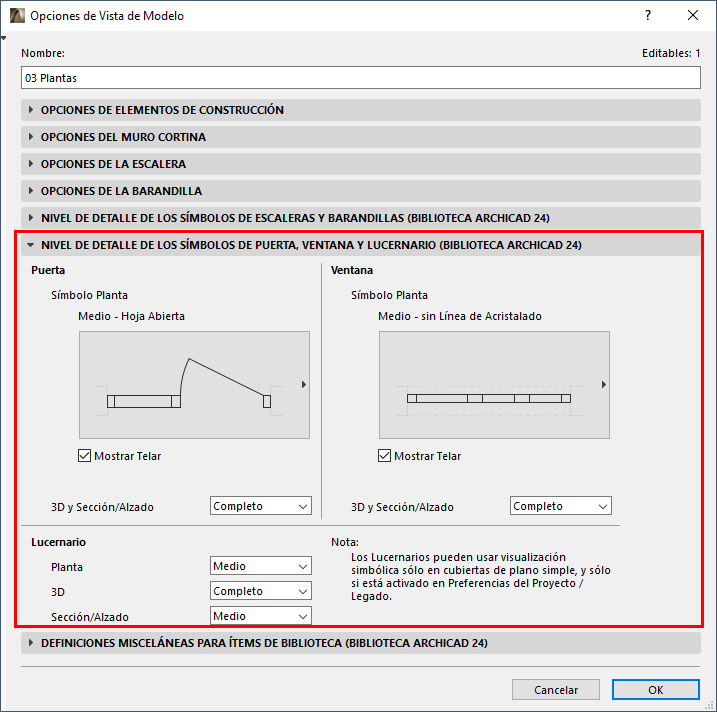The height and width of the screenshot is (712, 717).
Task: Collapse Puerta, Ventana y Lucernario detail section
Action: click(x=360, y=245)
